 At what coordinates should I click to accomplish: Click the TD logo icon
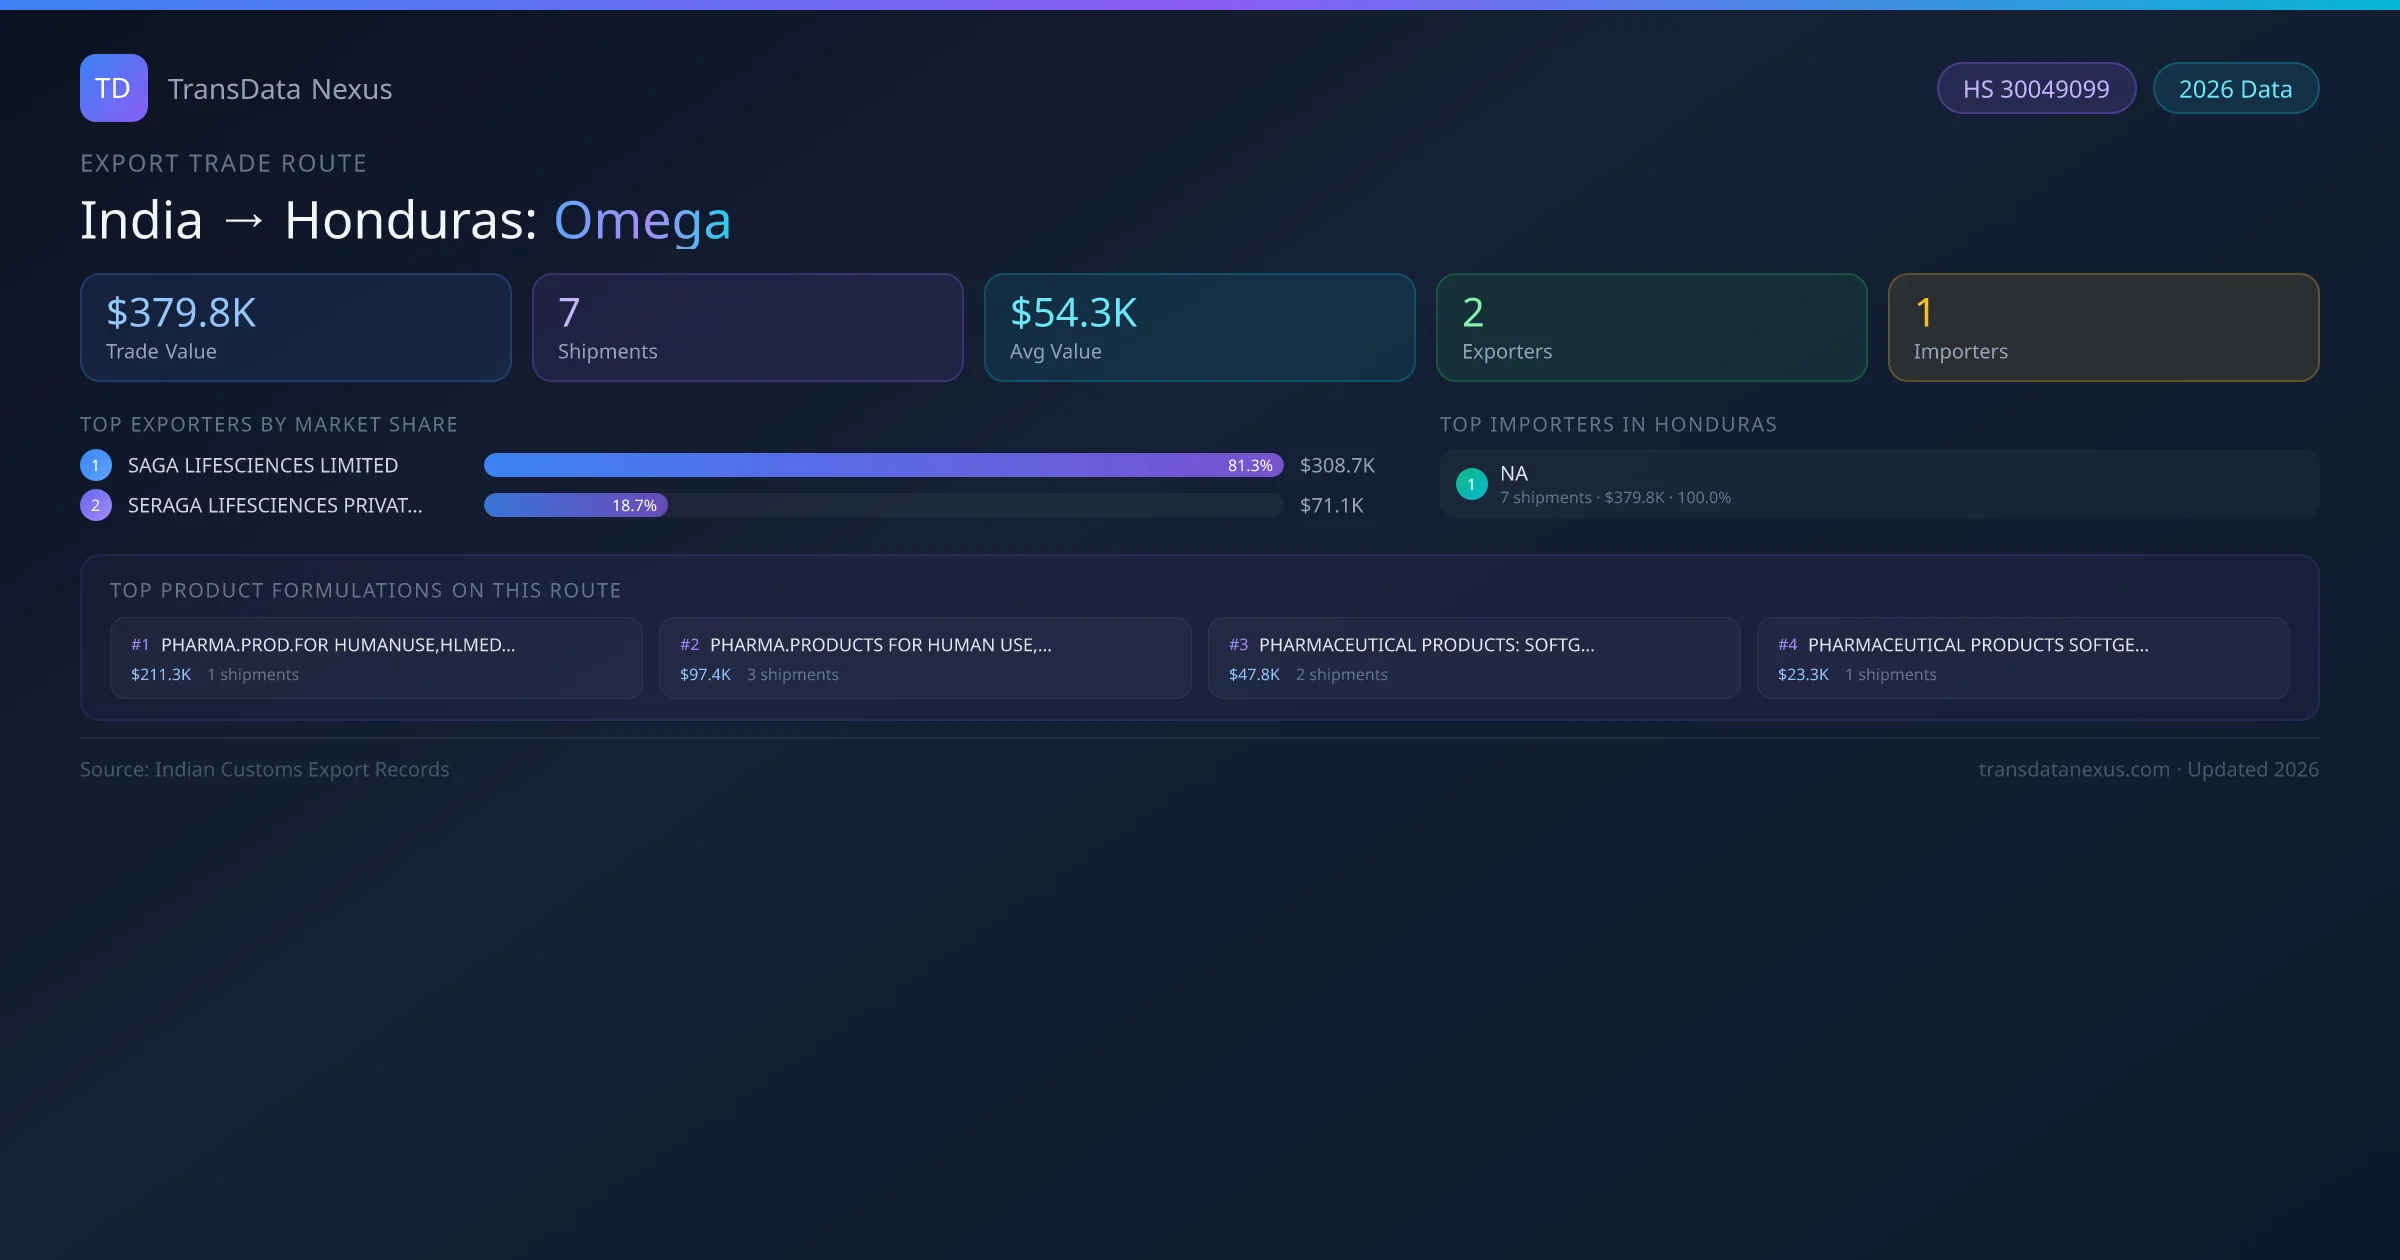coord(113,88)
